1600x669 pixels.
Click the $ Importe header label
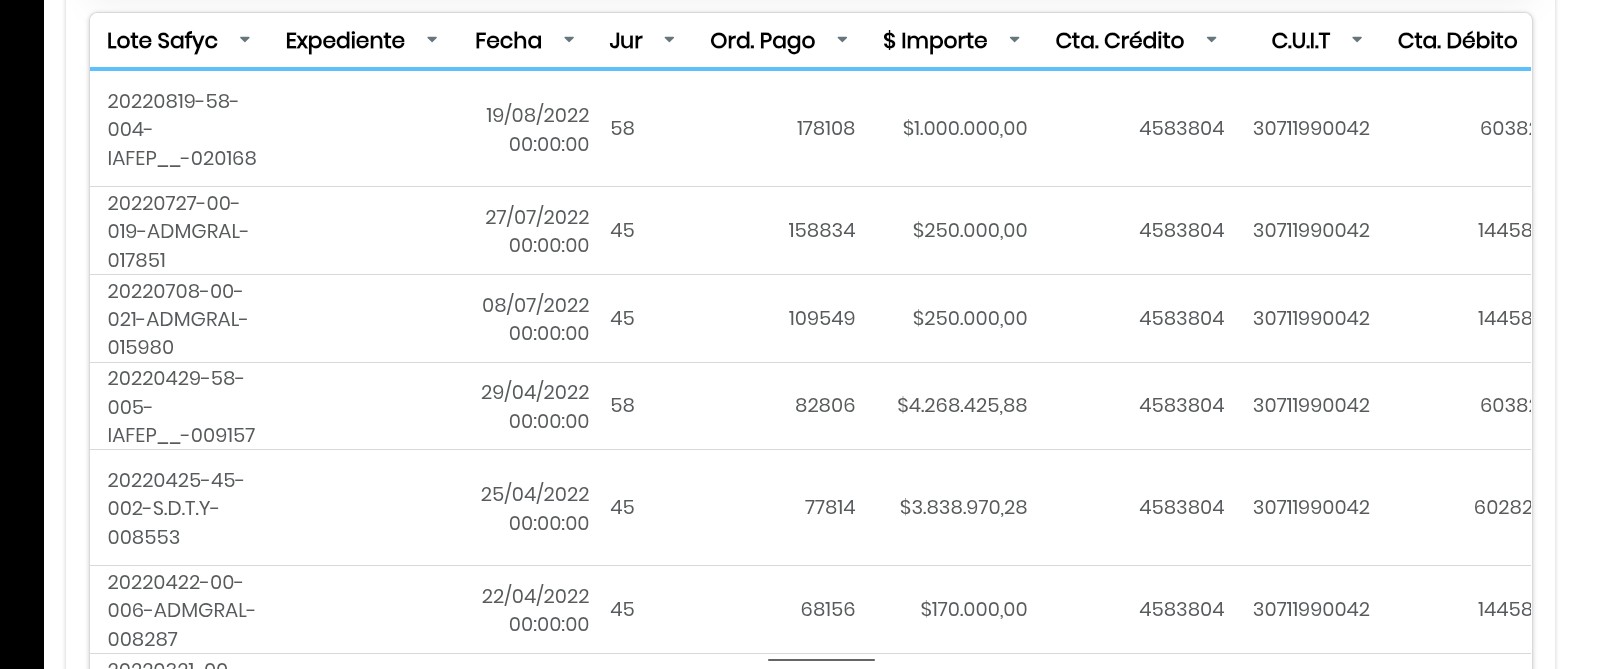point(935,41)
